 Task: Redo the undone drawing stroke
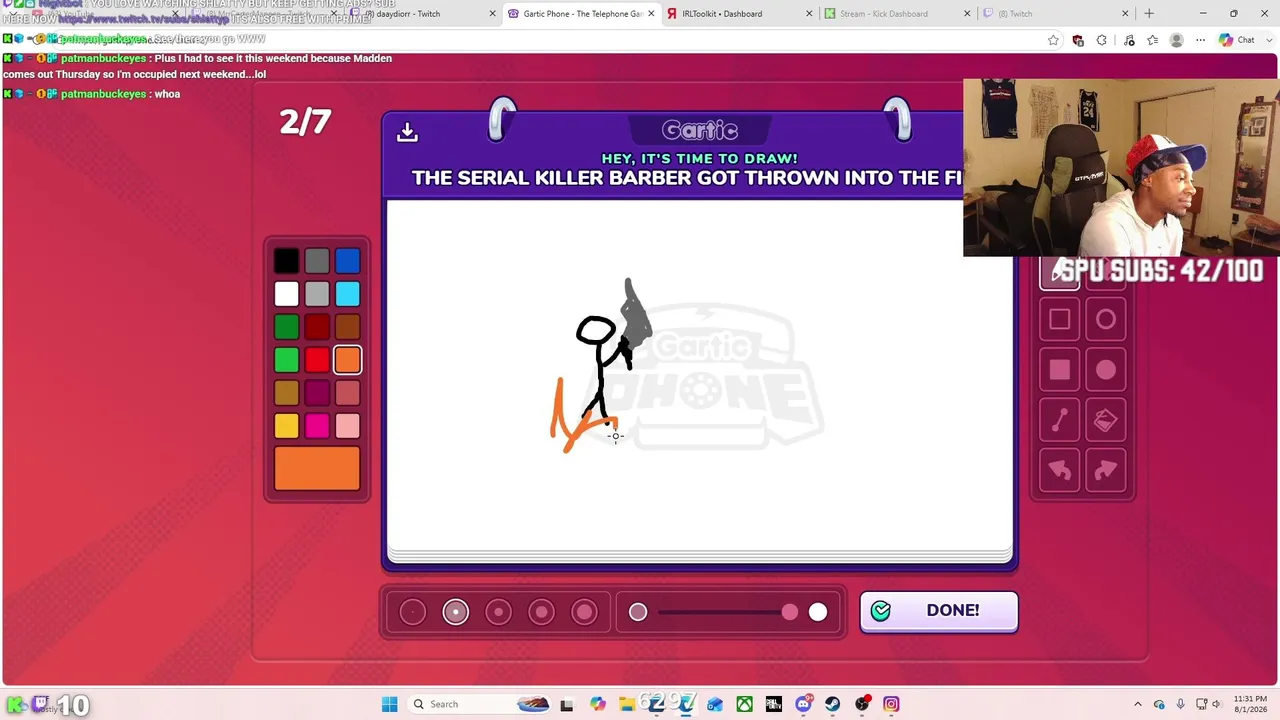(x=1105, y=471)
